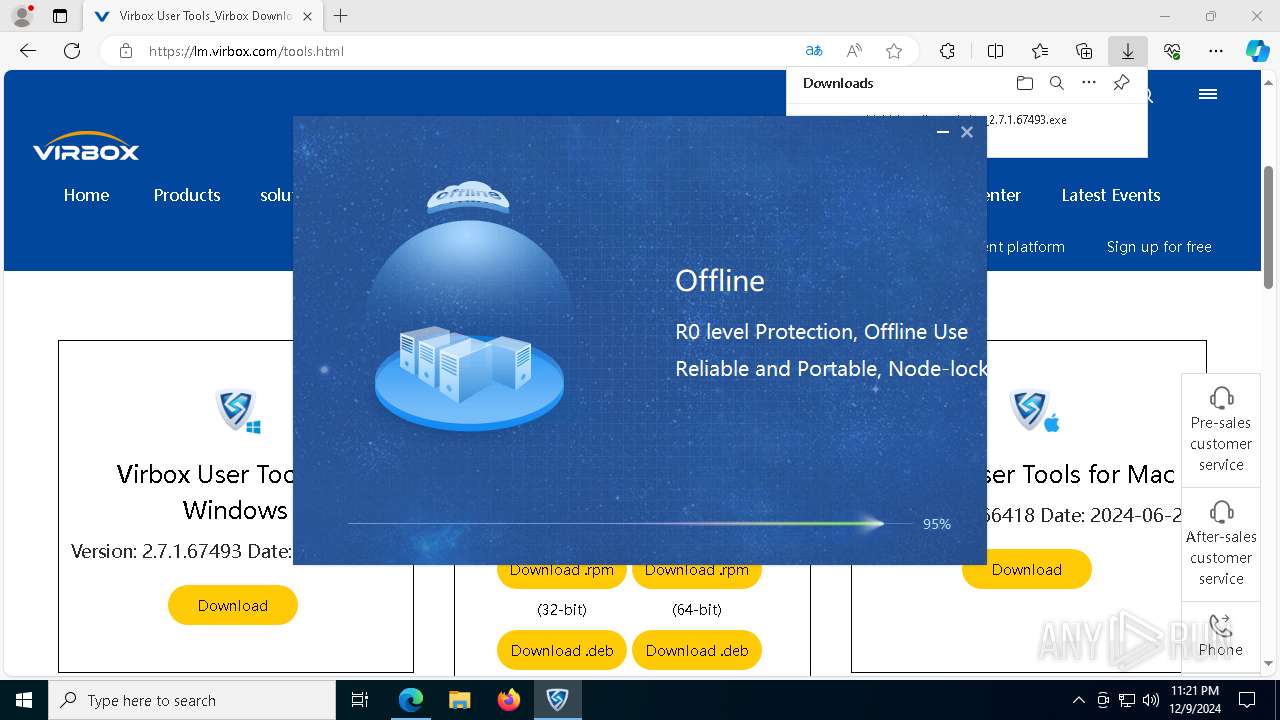Open the taskbar clock and date

click(1194, 700)
